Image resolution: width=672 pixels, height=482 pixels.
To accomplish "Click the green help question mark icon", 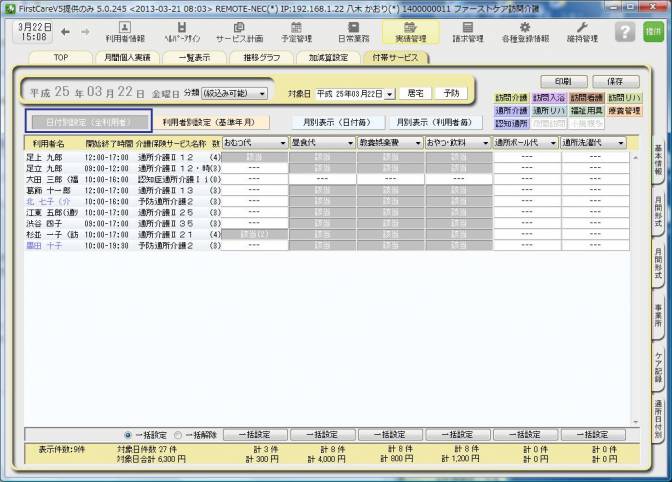I will click(626, 32).
